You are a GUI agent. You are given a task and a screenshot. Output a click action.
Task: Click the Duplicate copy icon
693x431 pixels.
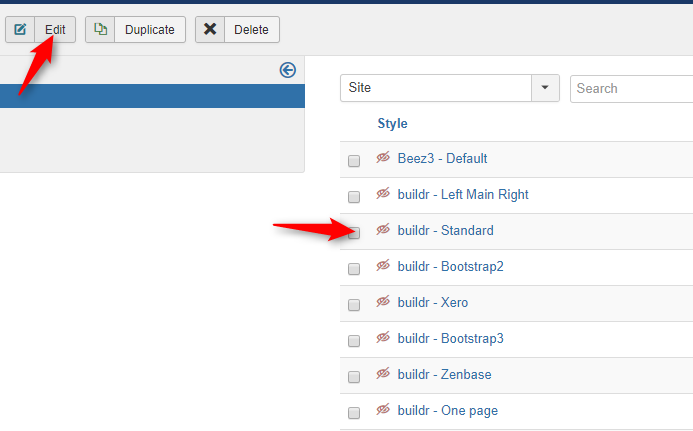[100, 29]
